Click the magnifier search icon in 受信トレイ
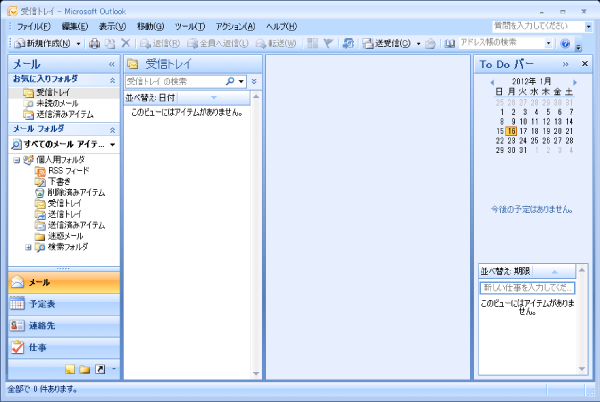This screenshot has width=600, height=402. coord(230,81)
